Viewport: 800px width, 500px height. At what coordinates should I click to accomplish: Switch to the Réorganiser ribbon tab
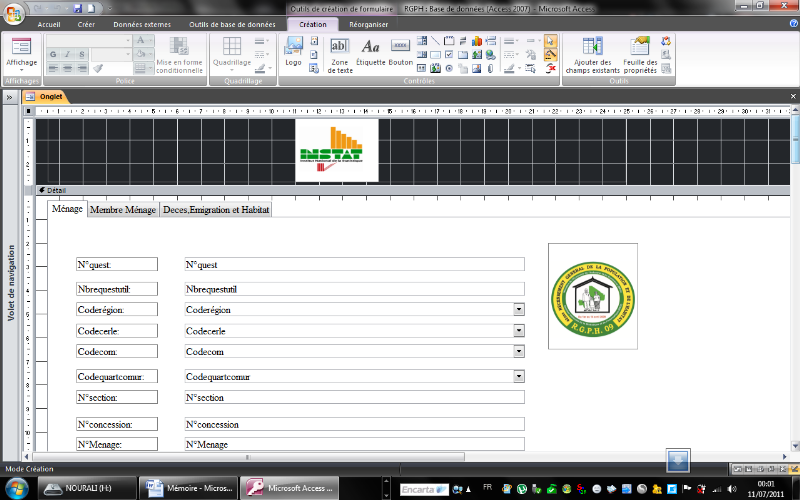click(x=368, y=24)
